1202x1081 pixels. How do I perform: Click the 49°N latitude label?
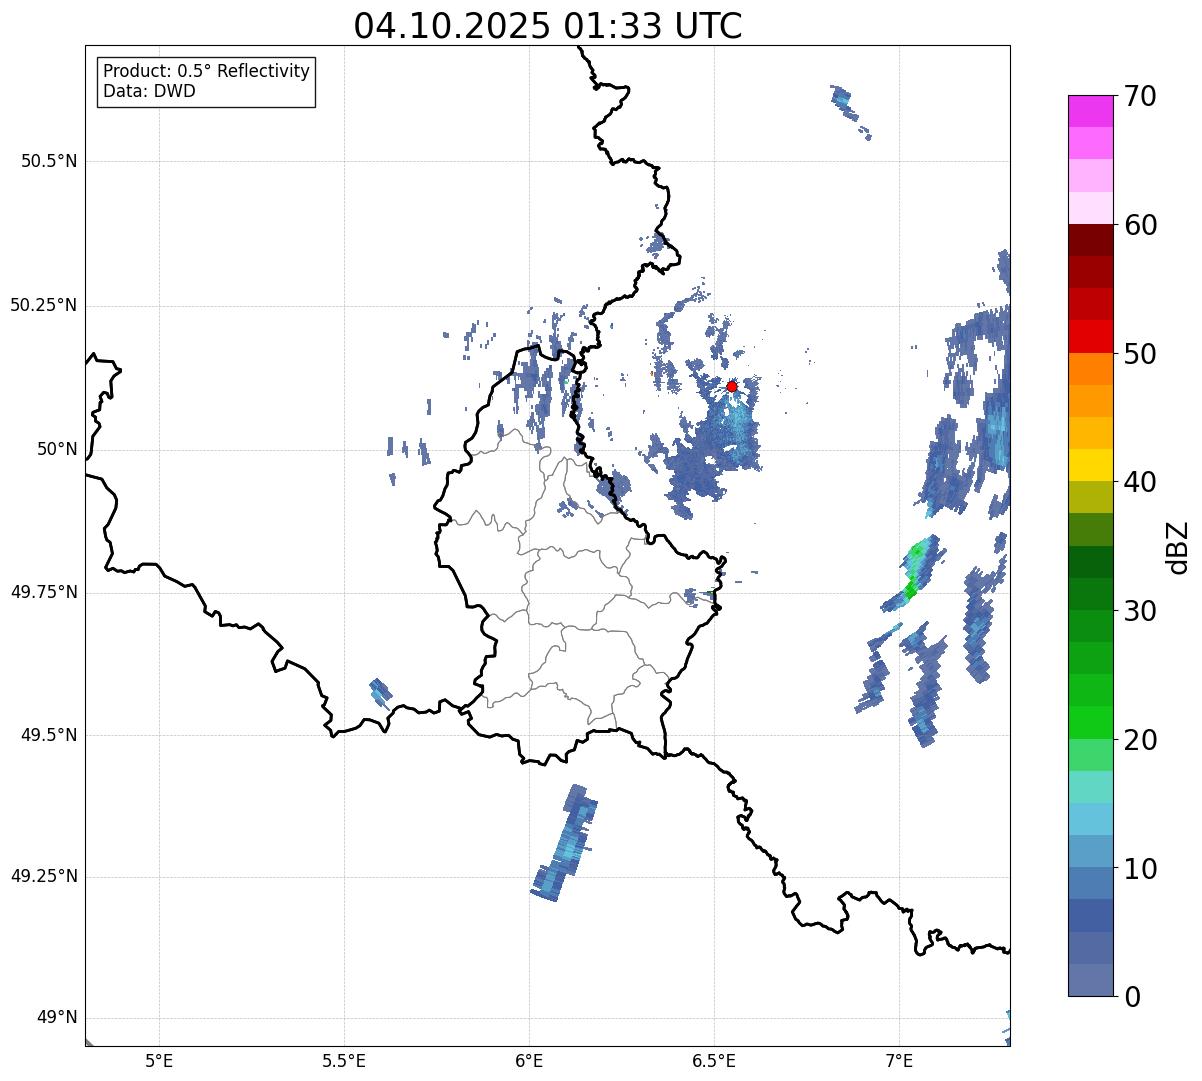pyautogui.click(x=56, y=1018)
